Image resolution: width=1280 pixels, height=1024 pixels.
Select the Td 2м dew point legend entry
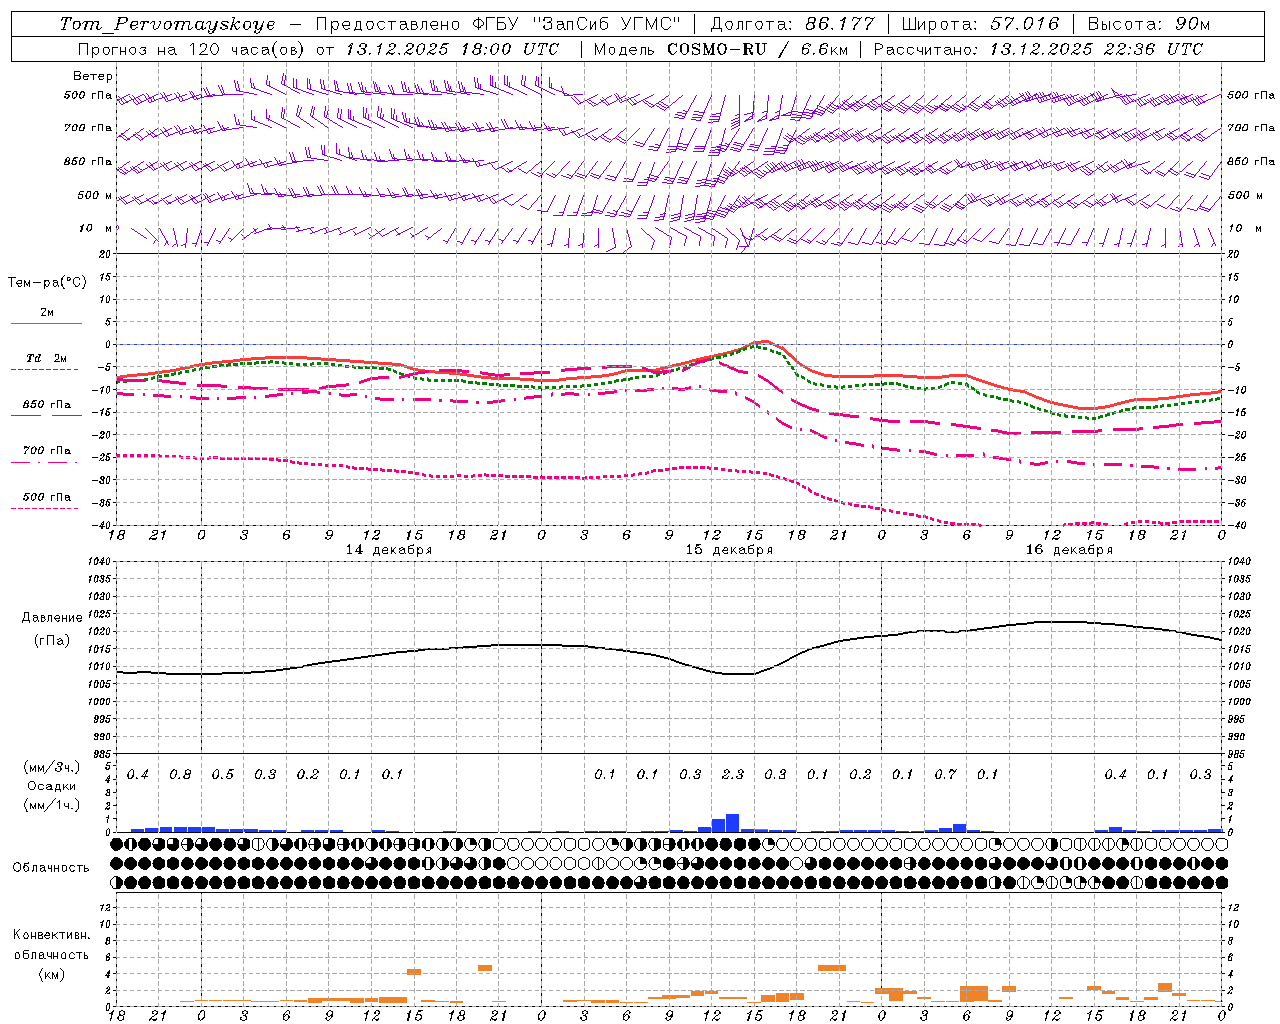click(47, 358)
